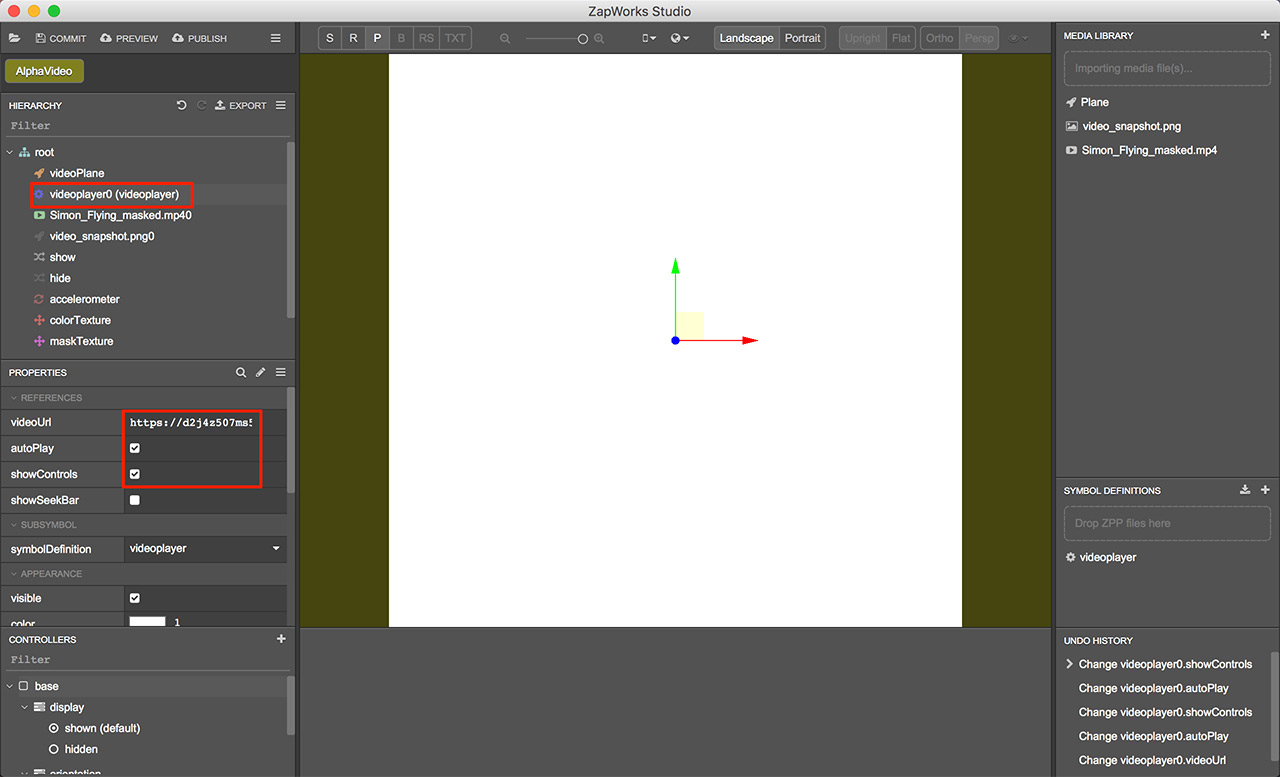Select the P position tool
1280x777 pixels.
pyautogui.click(x=377, y=38)
